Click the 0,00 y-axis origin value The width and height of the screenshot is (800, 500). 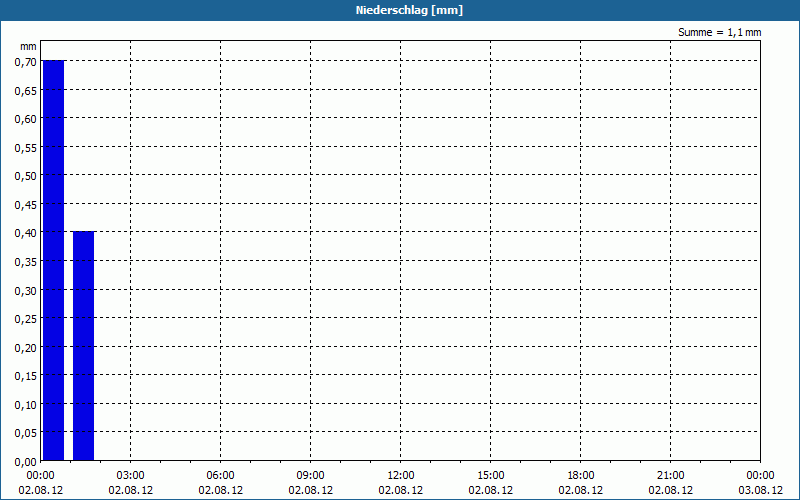point(26,462)
